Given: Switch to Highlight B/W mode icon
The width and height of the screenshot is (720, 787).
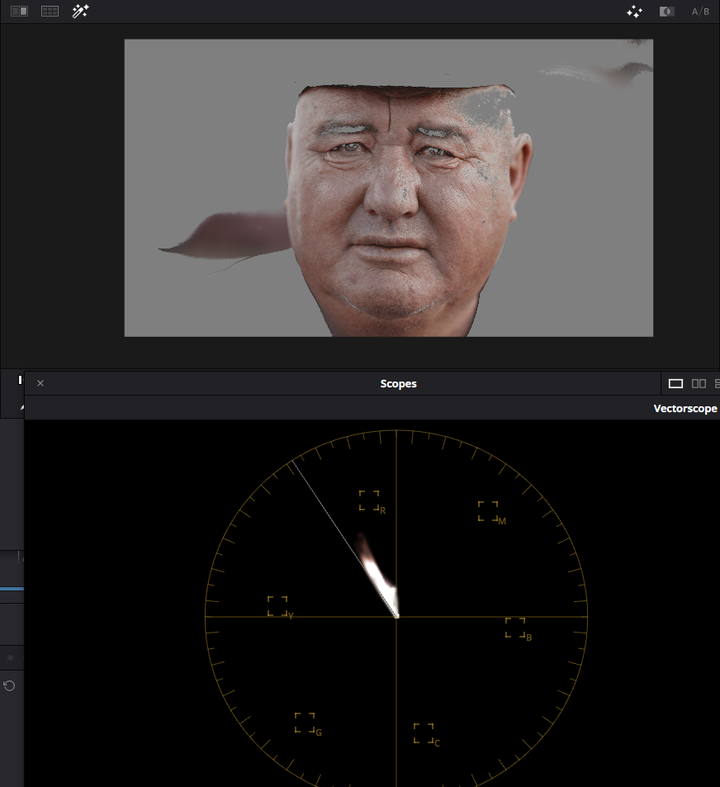Looking at the screenshot, I should tap(666, 12).
